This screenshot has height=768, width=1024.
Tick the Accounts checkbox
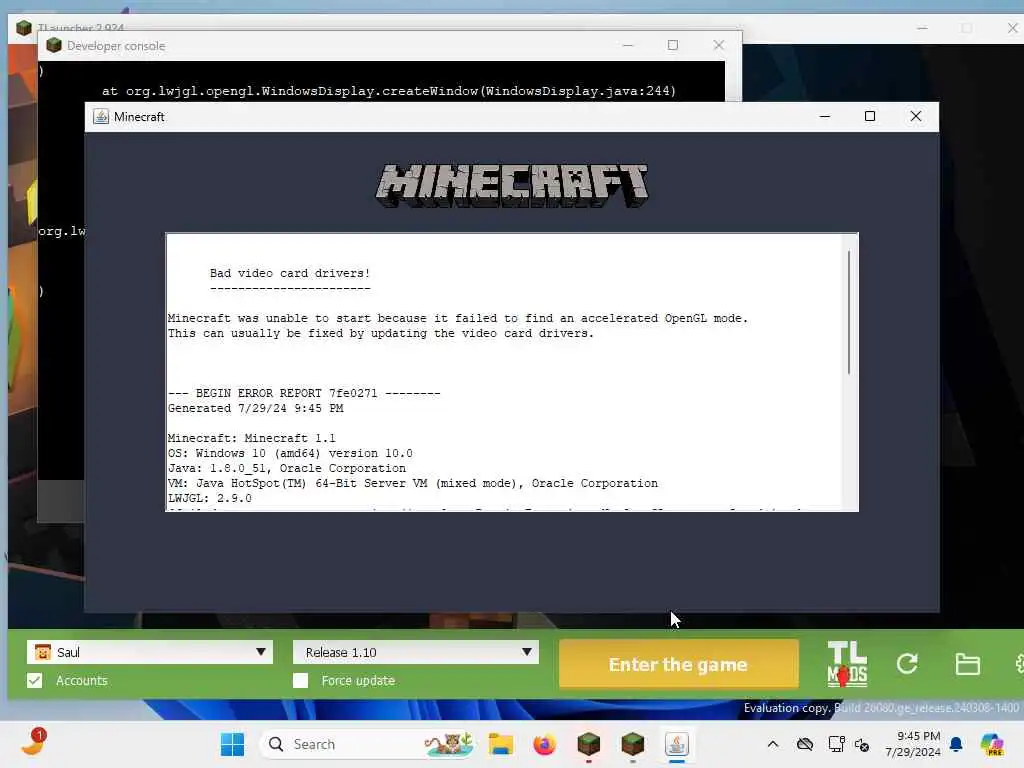(x=35, y=680)
